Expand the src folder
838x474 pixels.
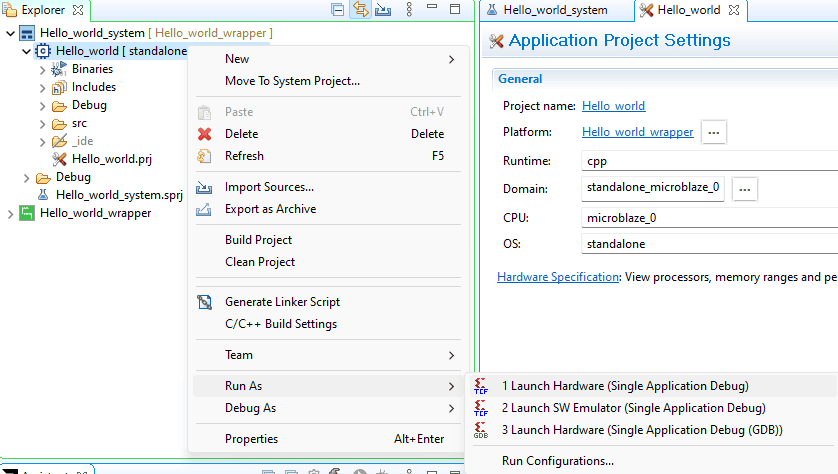tap(42, 123)
